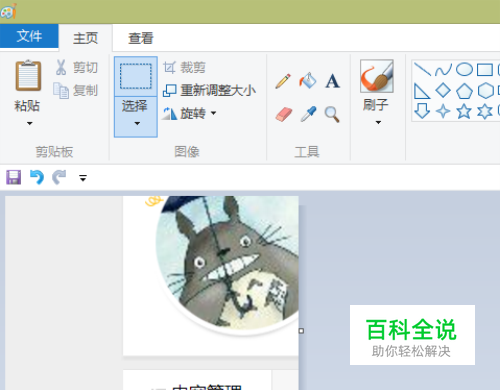This screenshot has height=390, width=500.
Task: Select the Fill with color bucket tool
Action: tap(307, 80)
